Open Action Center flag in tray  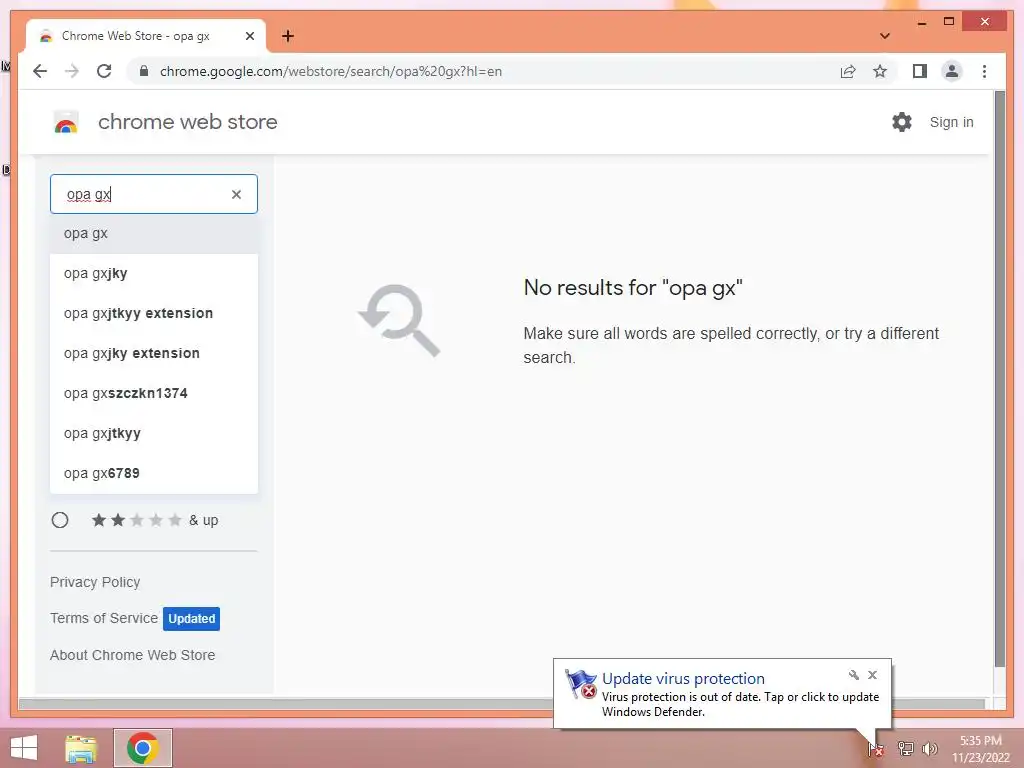point(876,749)
